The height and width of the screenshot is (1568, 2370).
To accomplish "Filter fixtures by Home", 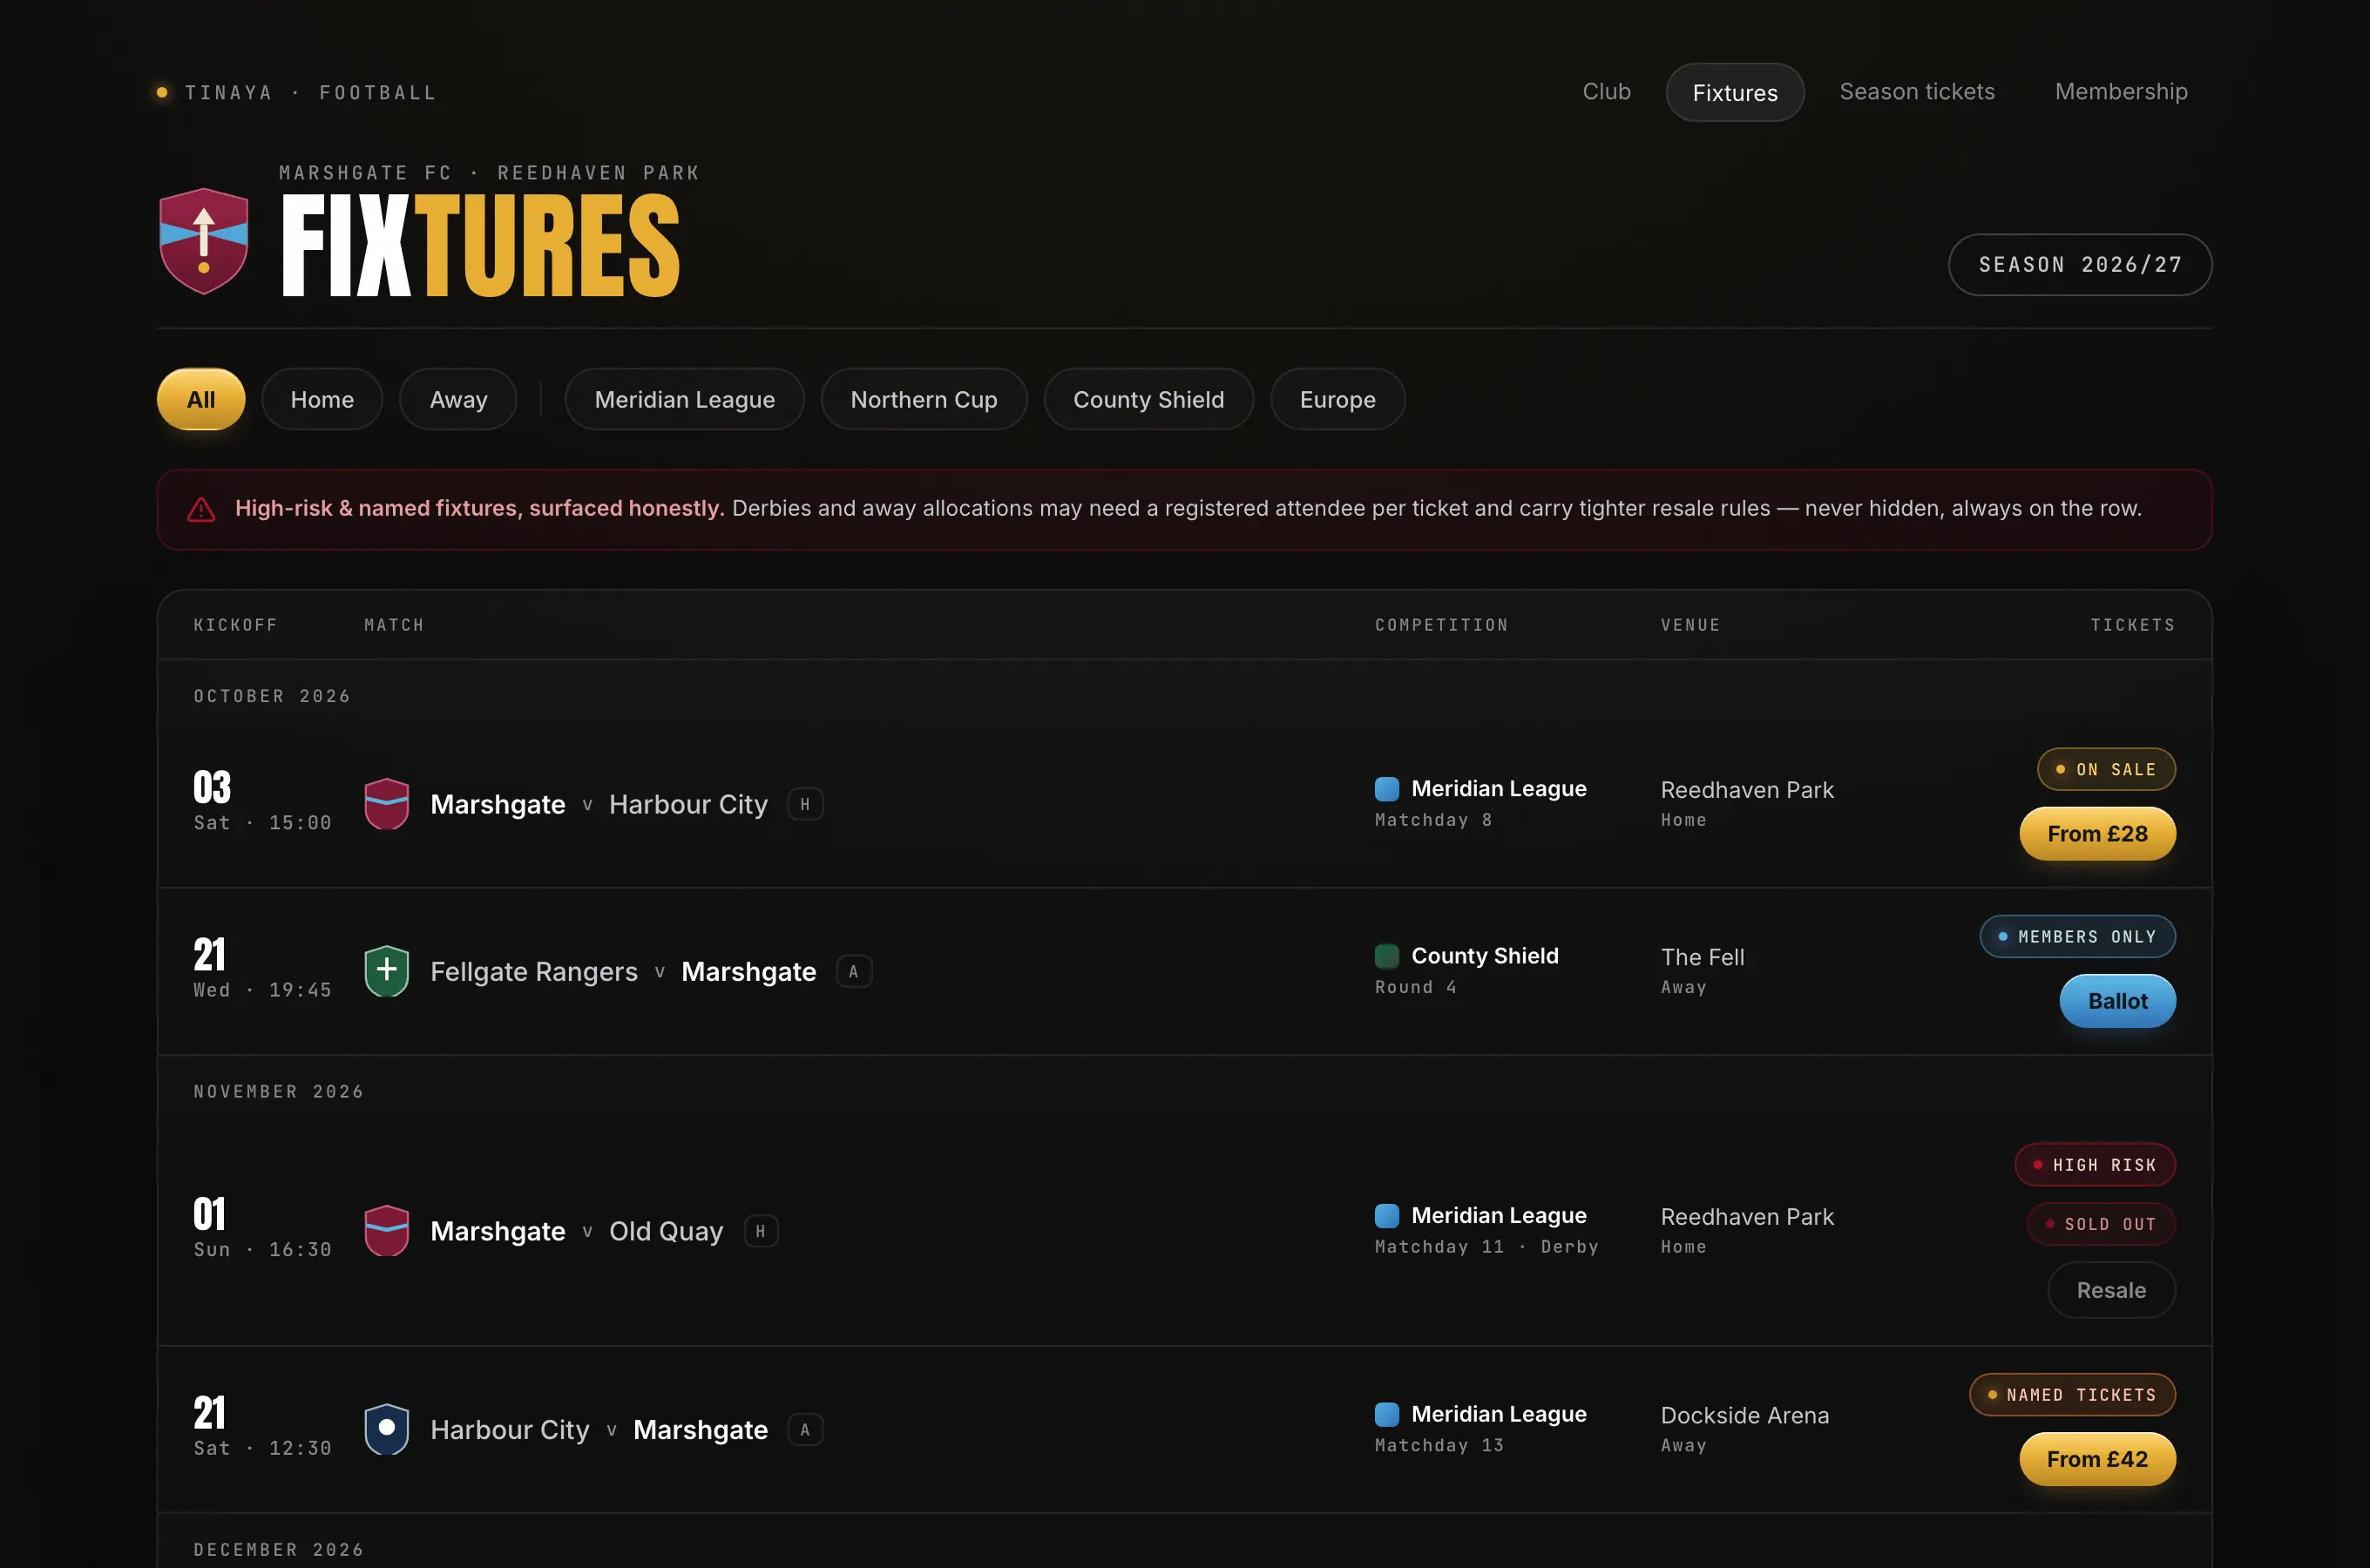I will (x=322, y=399).
